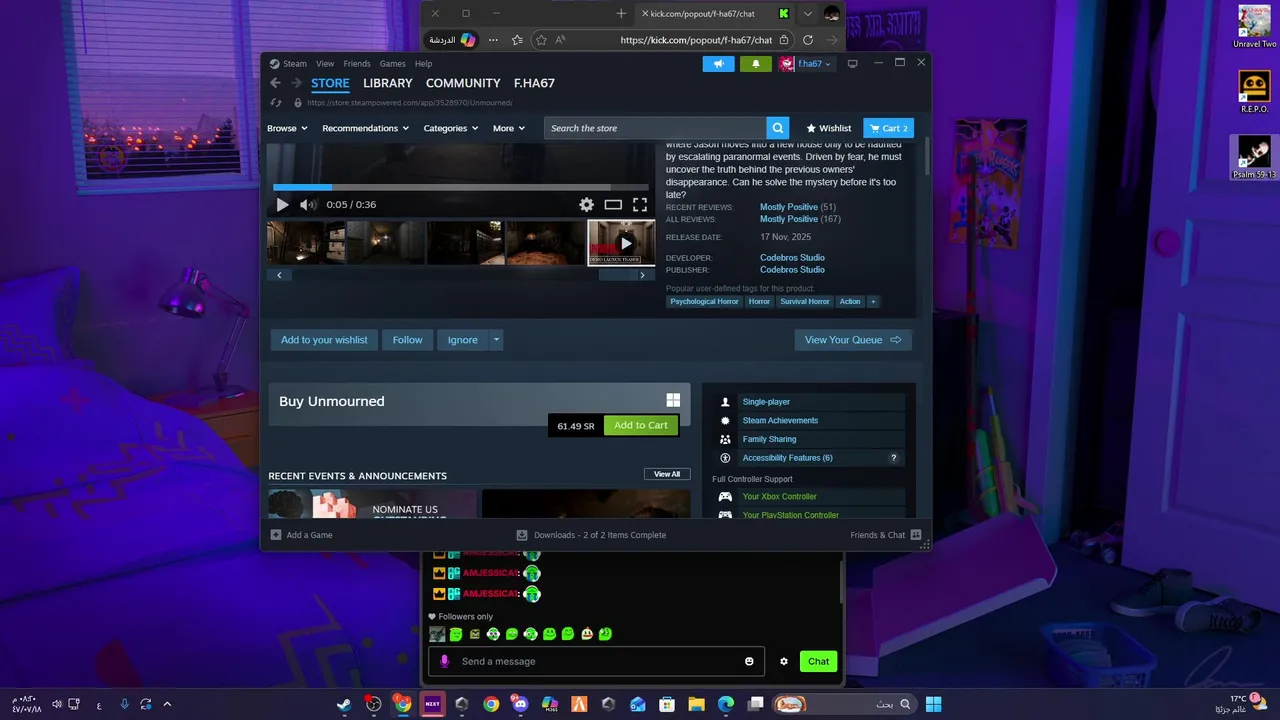Image resolution: width=1280 pixels, height=720 pixels.
Task: Add Kick page to browser favorites star
Action: [x=541, y=40]
